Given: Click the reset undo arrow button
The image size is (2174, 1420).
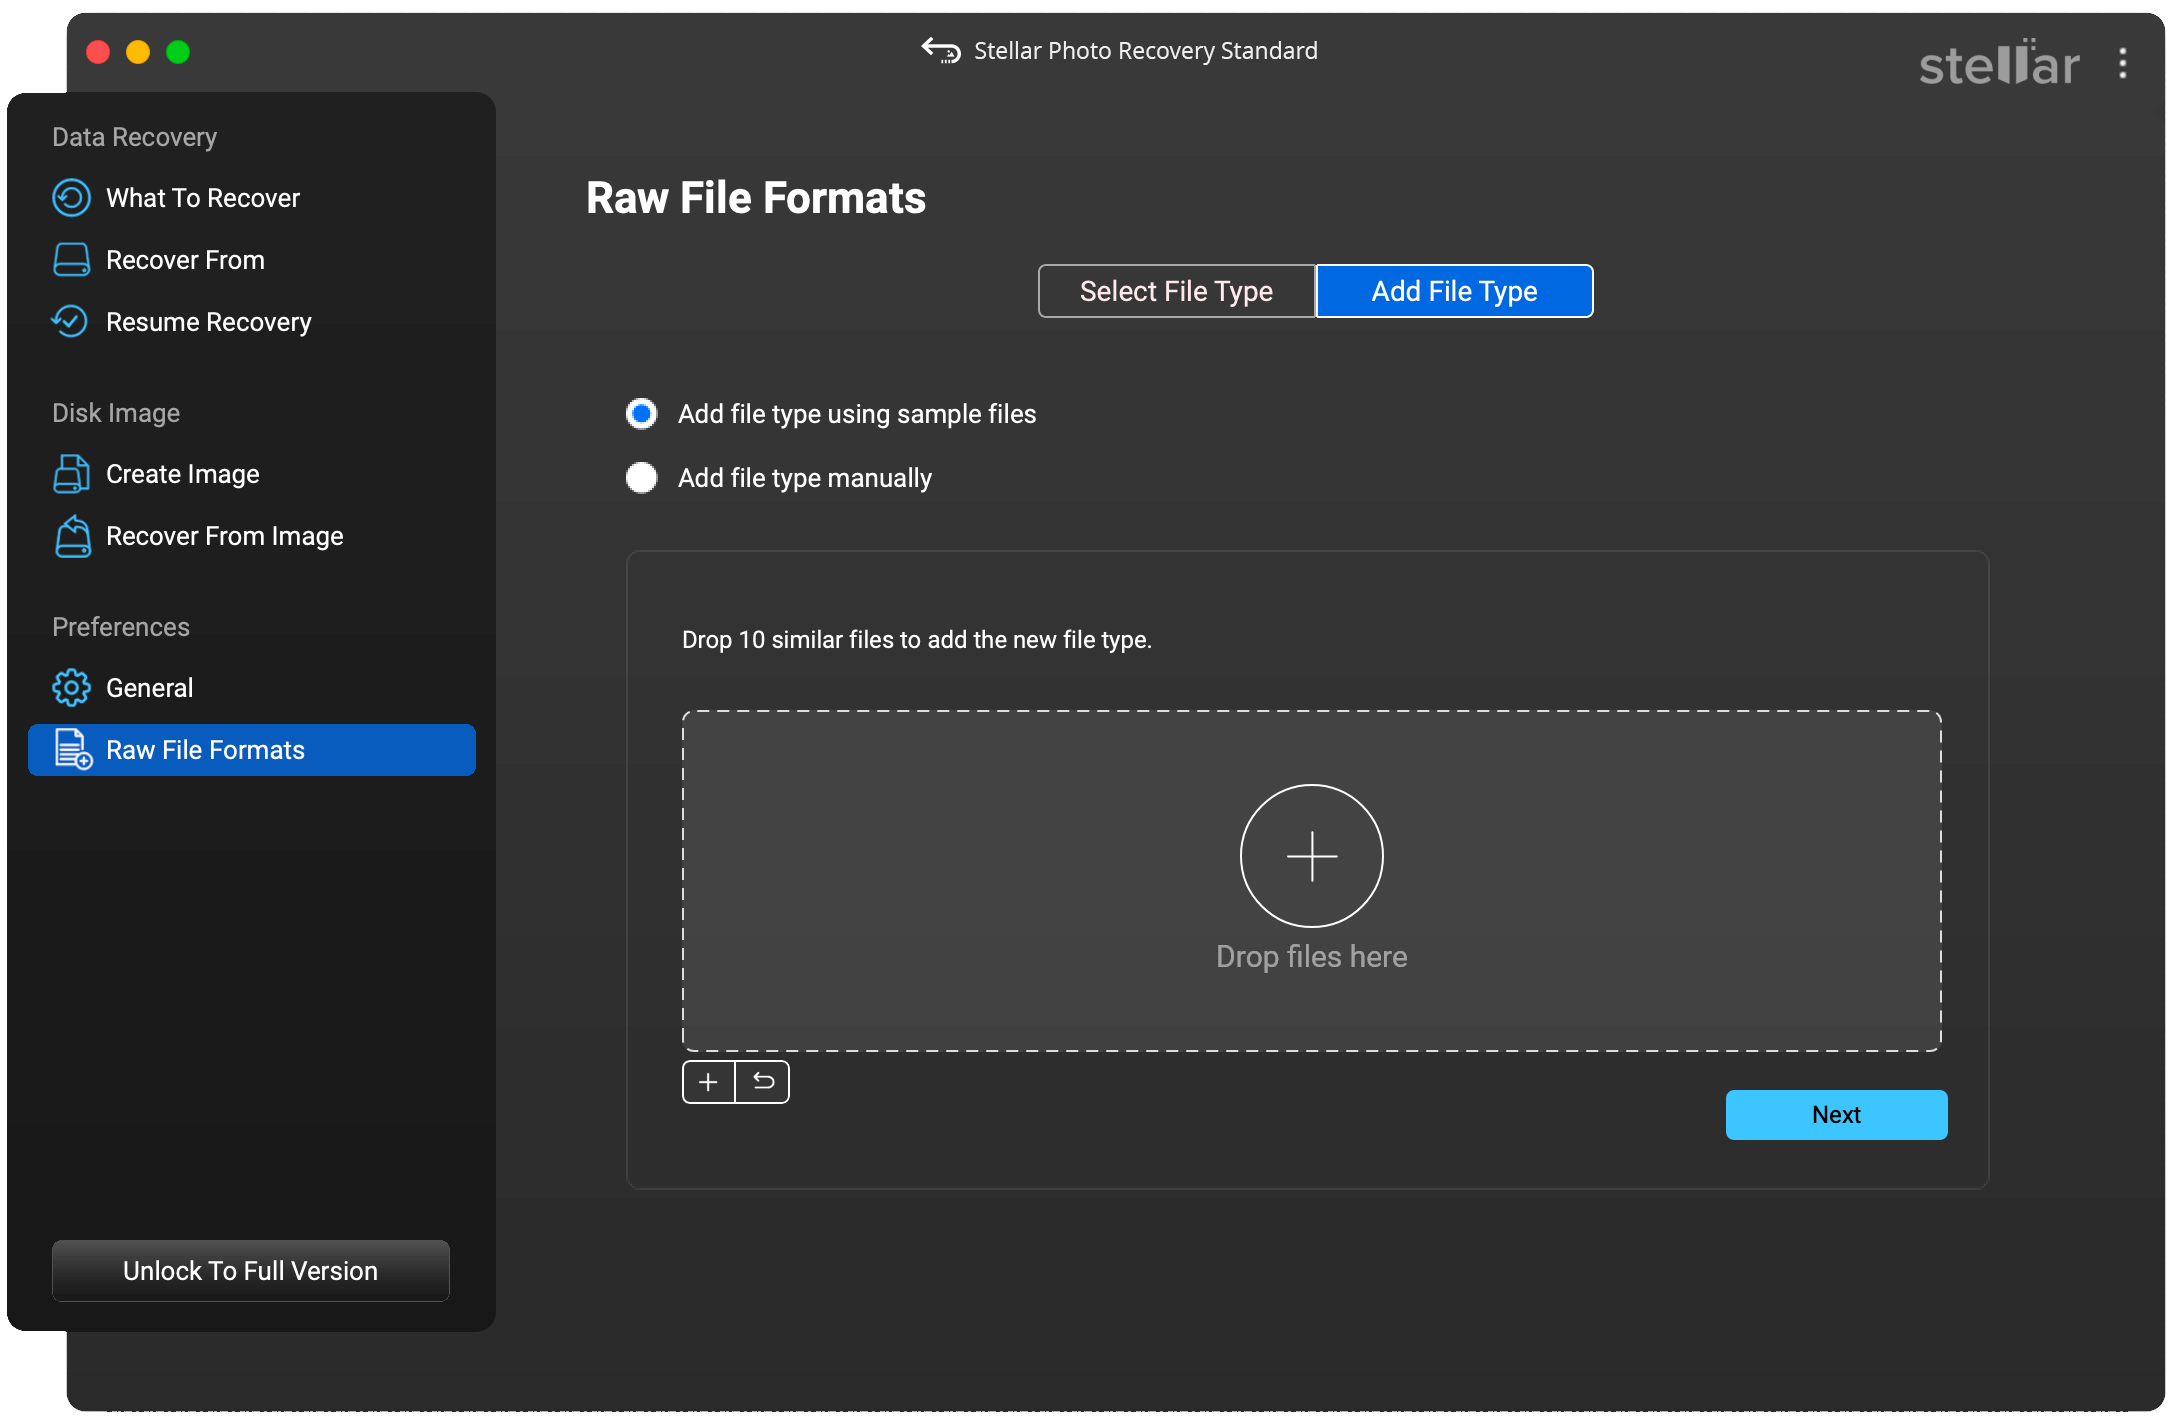Looking at the screenshot, I should (x=763, y=1082).
